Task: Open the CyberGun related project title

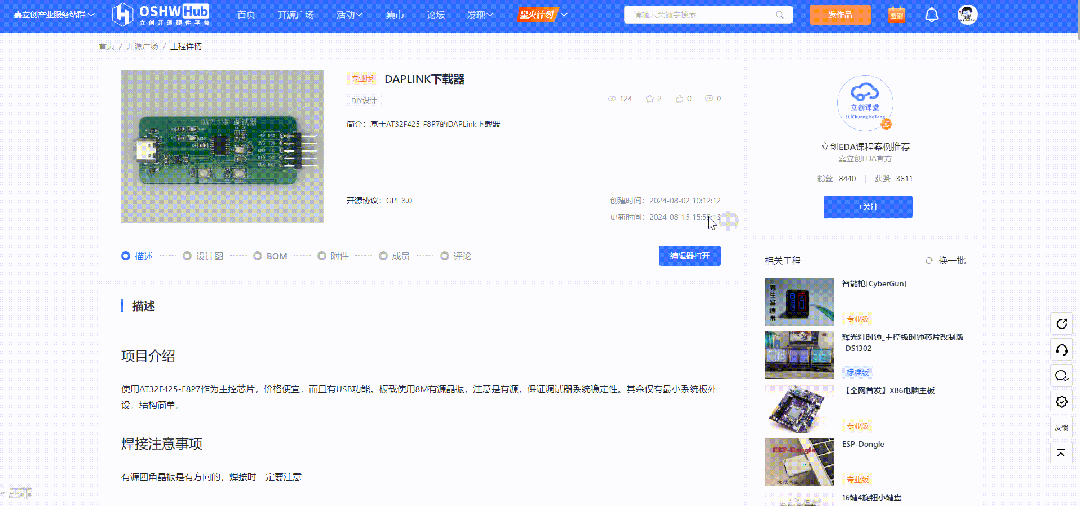Action: [x=874, y=283]
